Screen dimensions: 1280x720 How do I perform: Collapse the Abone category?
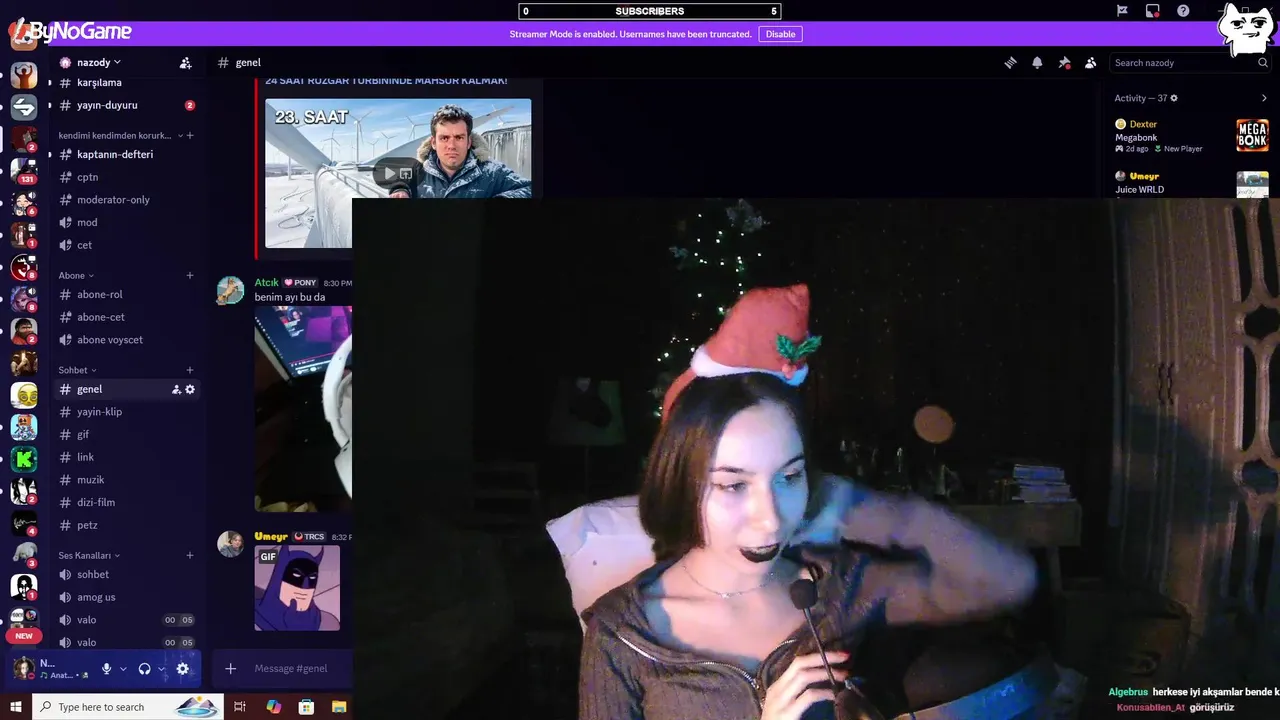pos(76,275)
